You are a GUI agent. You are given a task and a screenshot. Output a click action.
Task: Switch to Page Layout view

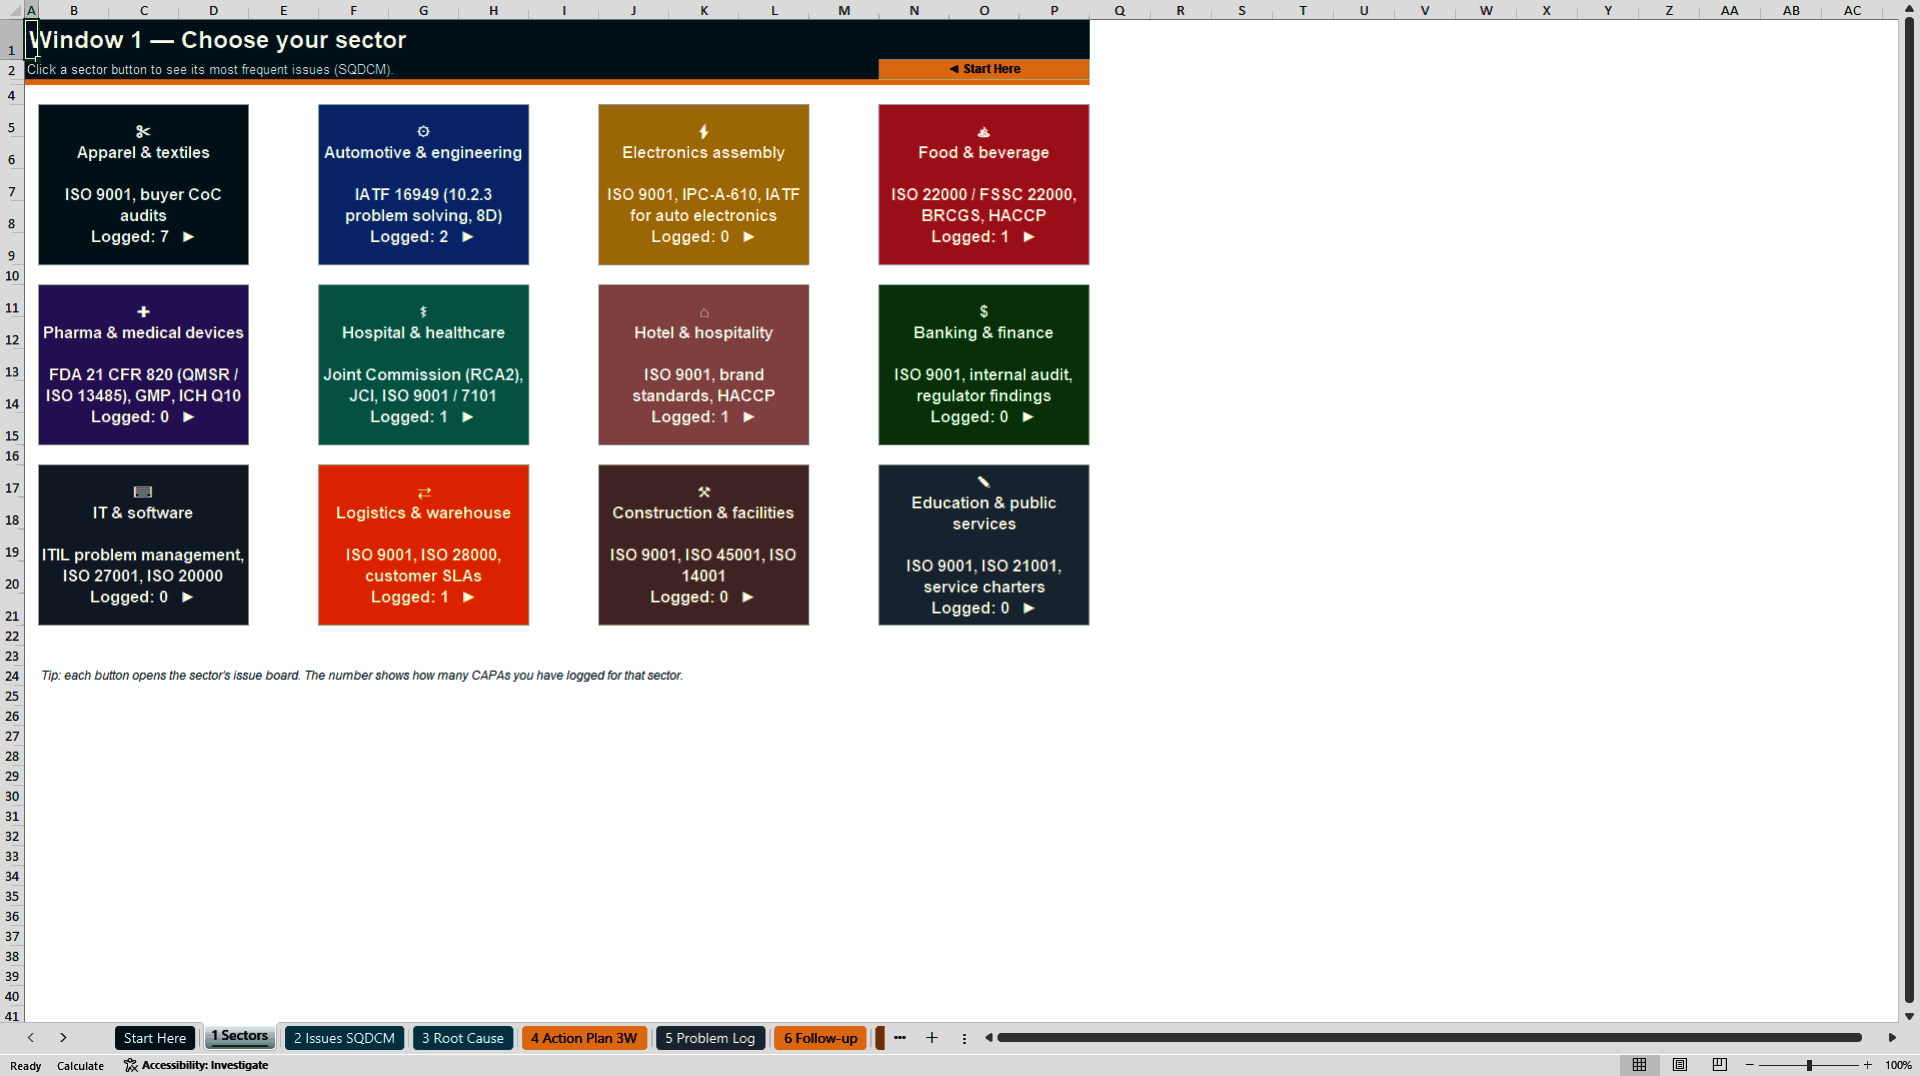coord(1680,1065)
